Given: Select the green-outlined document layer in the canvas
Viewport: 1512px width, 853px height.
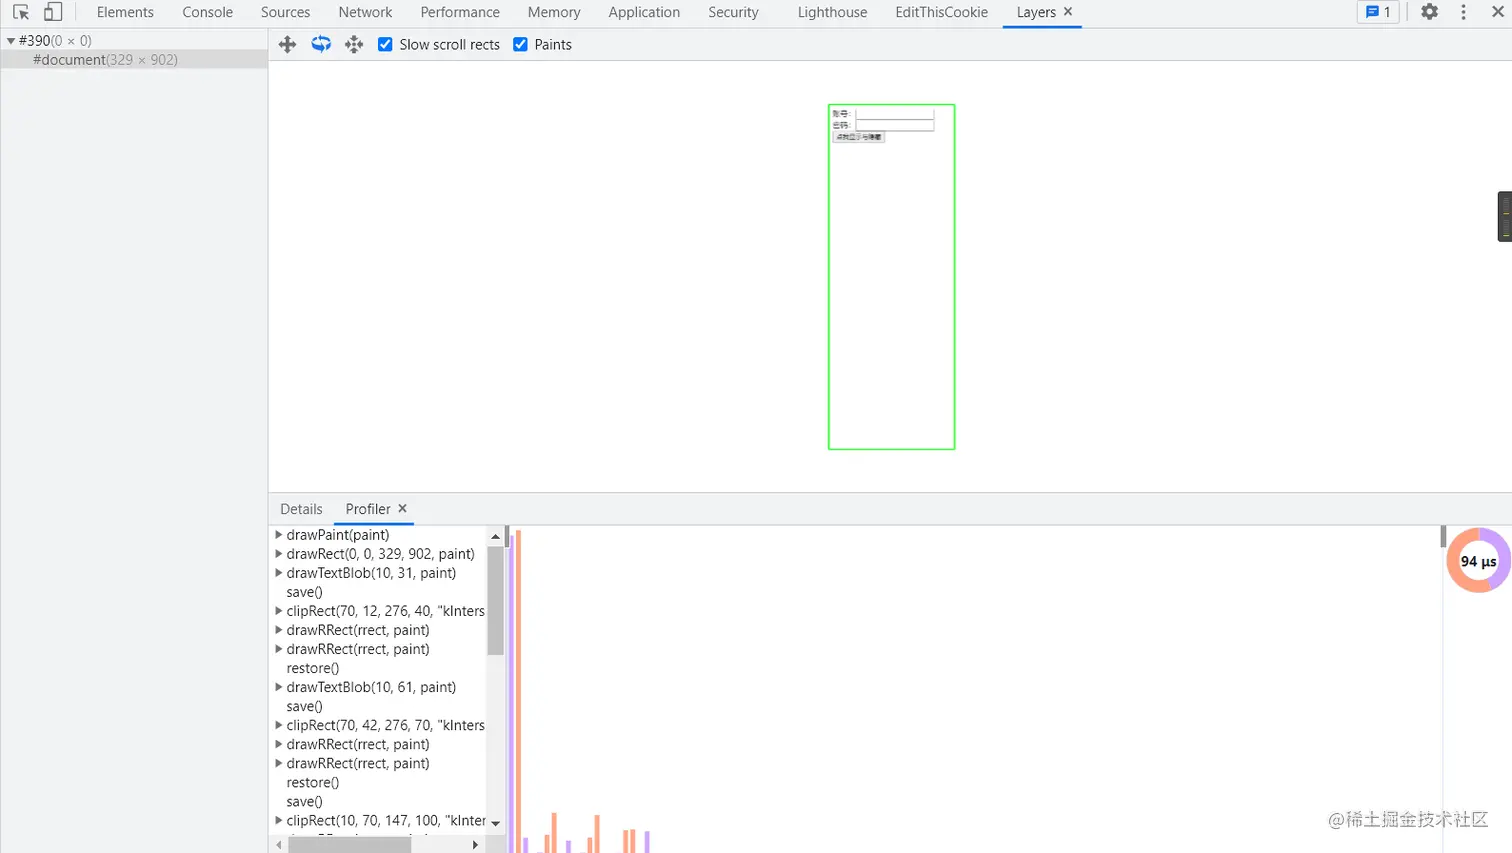Looking at the screenshot, I should pos(892,277).
